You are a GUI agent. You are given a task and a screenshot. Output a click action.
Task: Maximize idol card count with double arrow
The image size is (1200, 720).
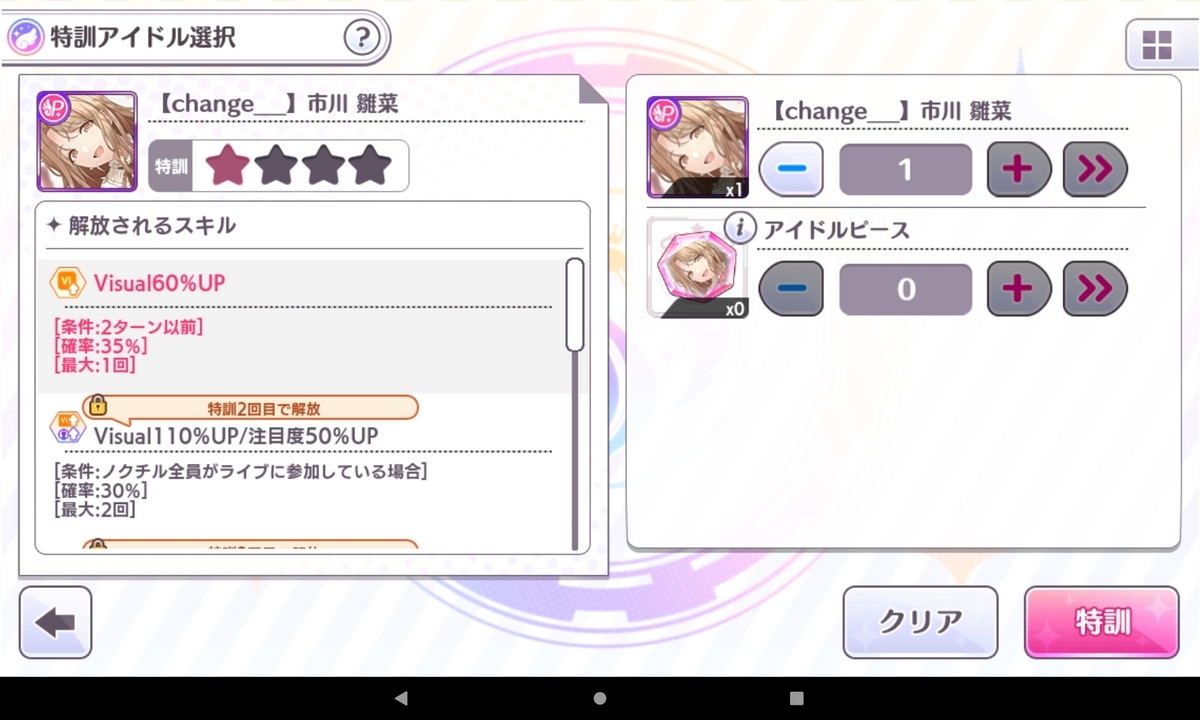click(1095, 169)
